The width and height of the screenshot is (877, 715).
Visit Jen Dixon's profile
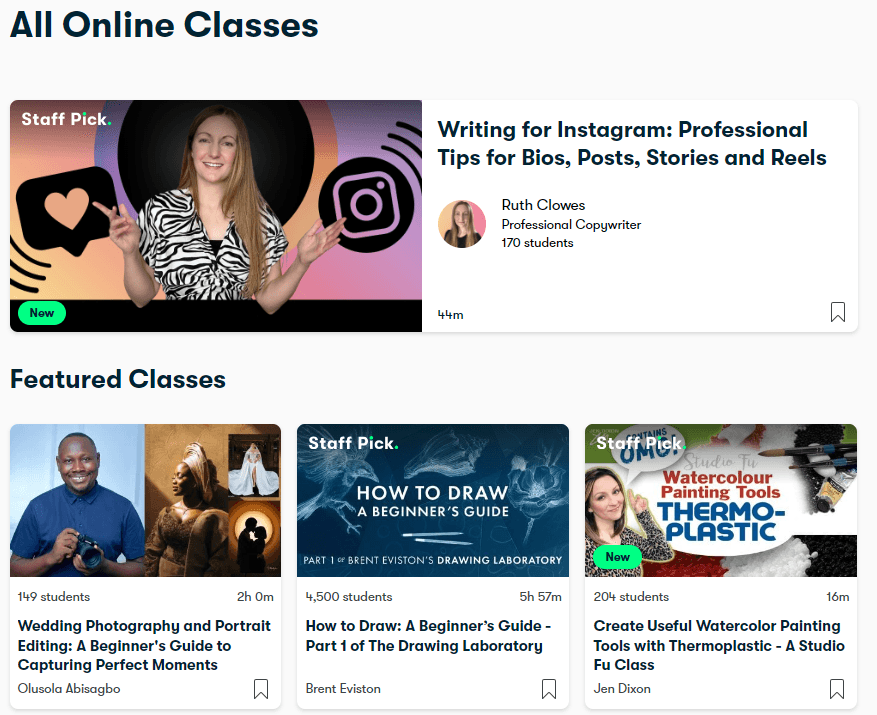(x=622, y=689)
